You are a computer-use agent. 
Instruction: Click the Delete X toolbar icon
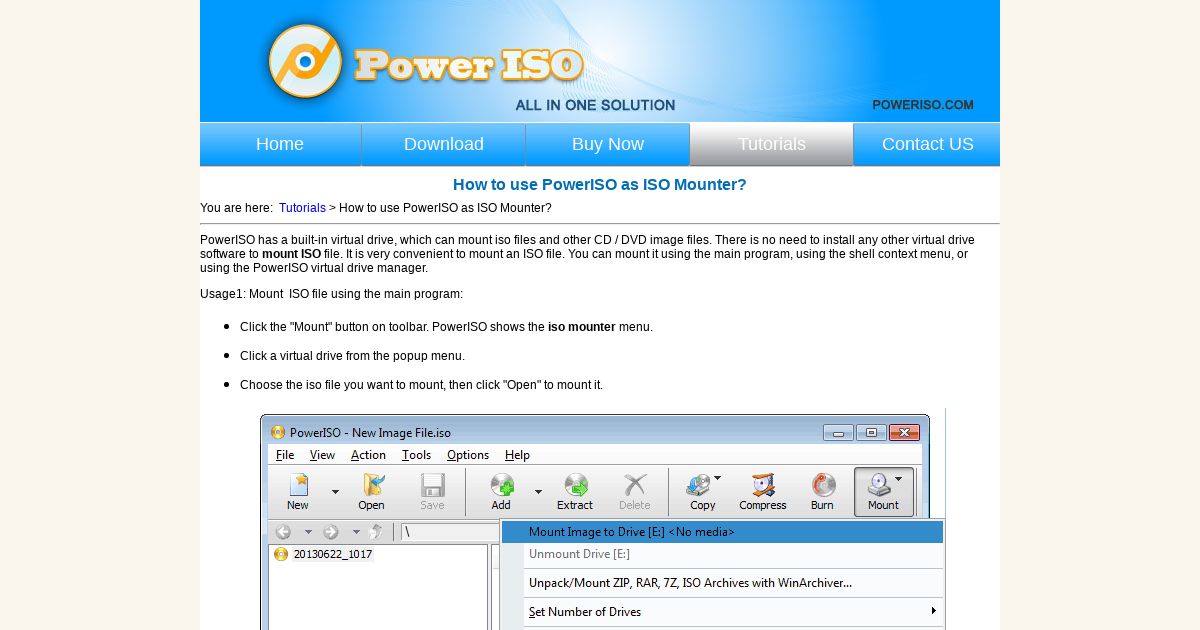pyautogui.click(x=635, y=486)
